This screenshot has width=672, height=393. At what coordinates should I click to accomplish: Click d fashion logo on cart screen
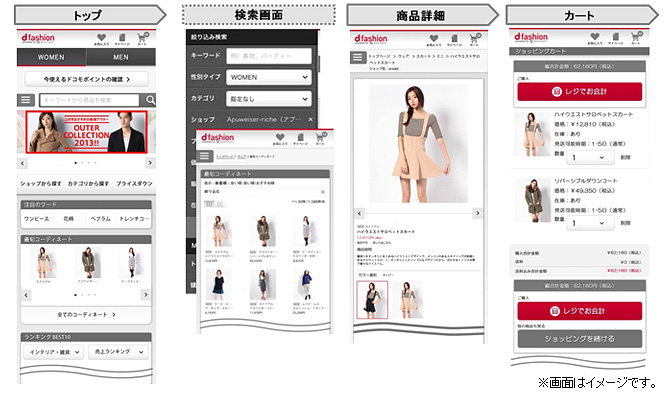click(x=531, y=37)
